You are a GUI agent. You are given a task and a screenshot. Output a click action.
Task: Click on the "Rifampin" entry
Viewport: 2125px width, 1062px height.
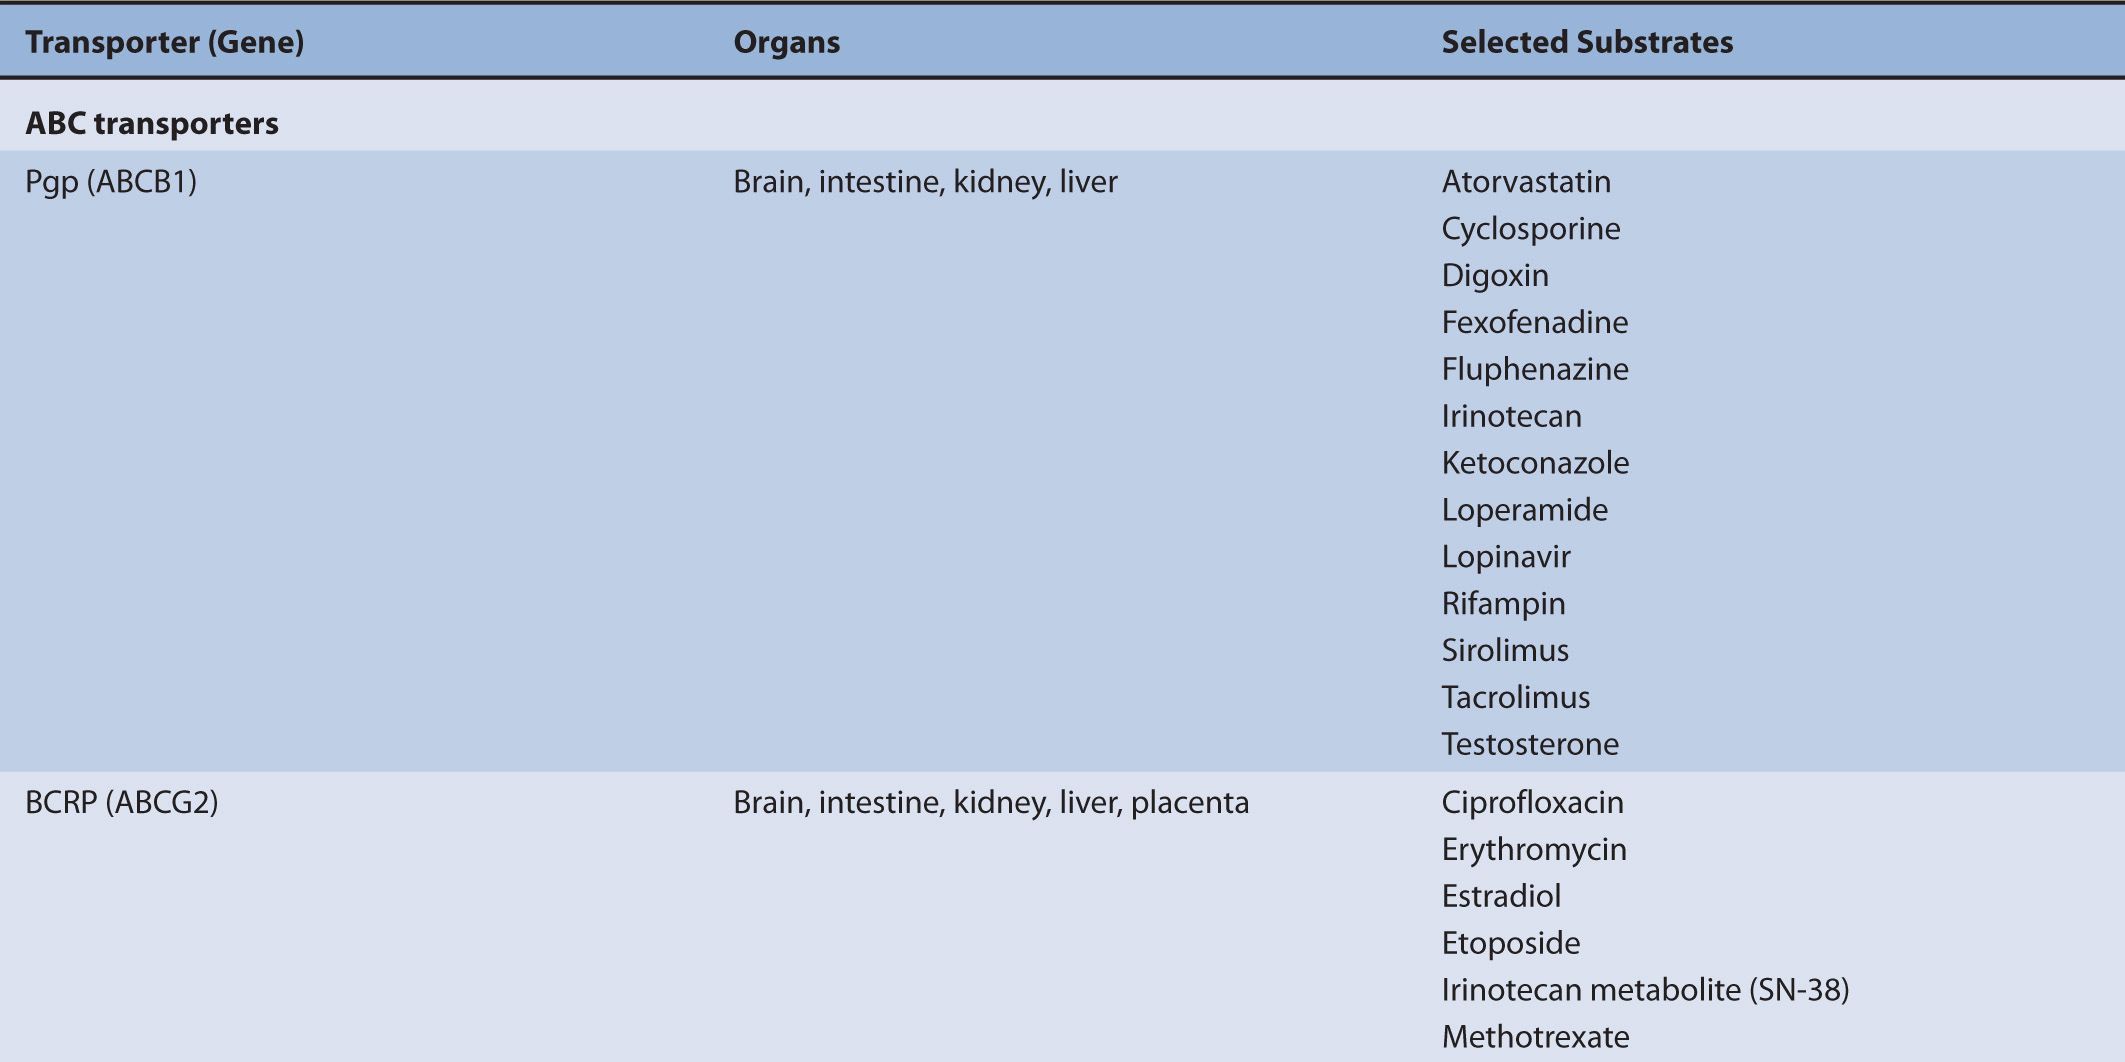click(1503, 604)
